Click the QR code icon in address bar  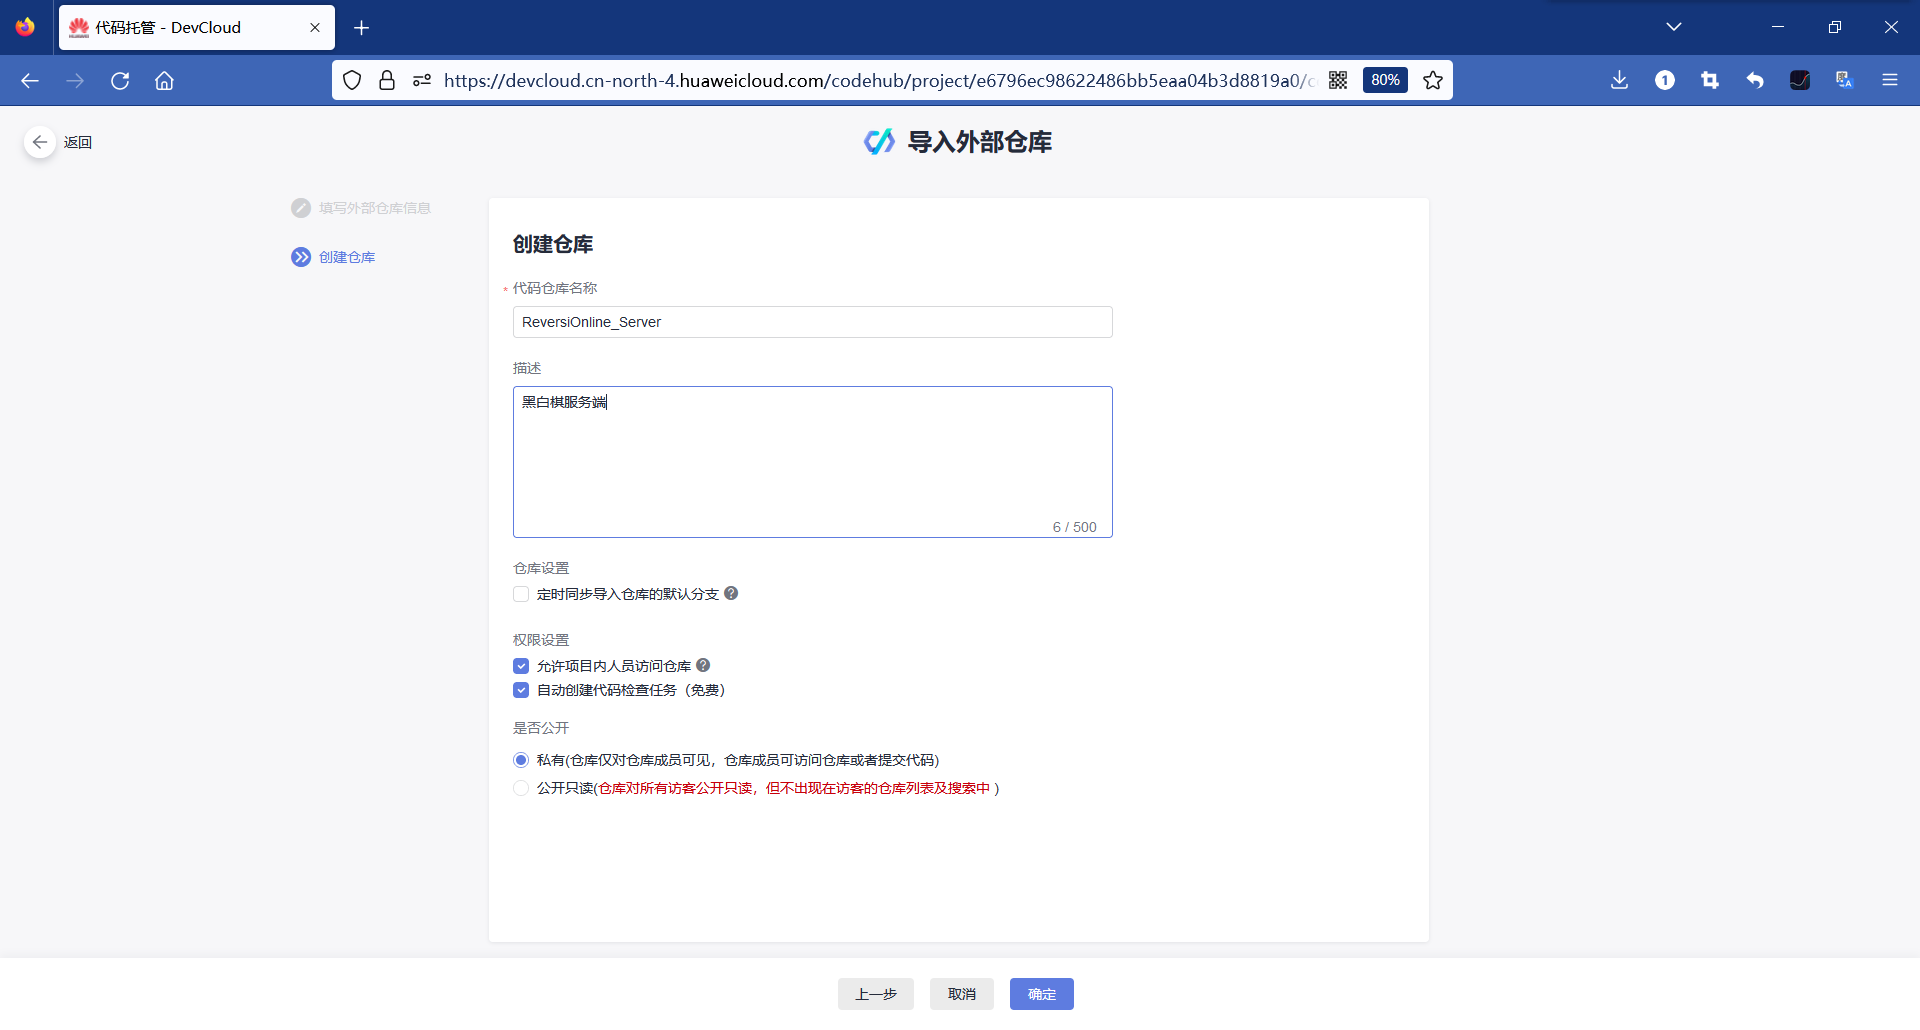coord(1339,80)
